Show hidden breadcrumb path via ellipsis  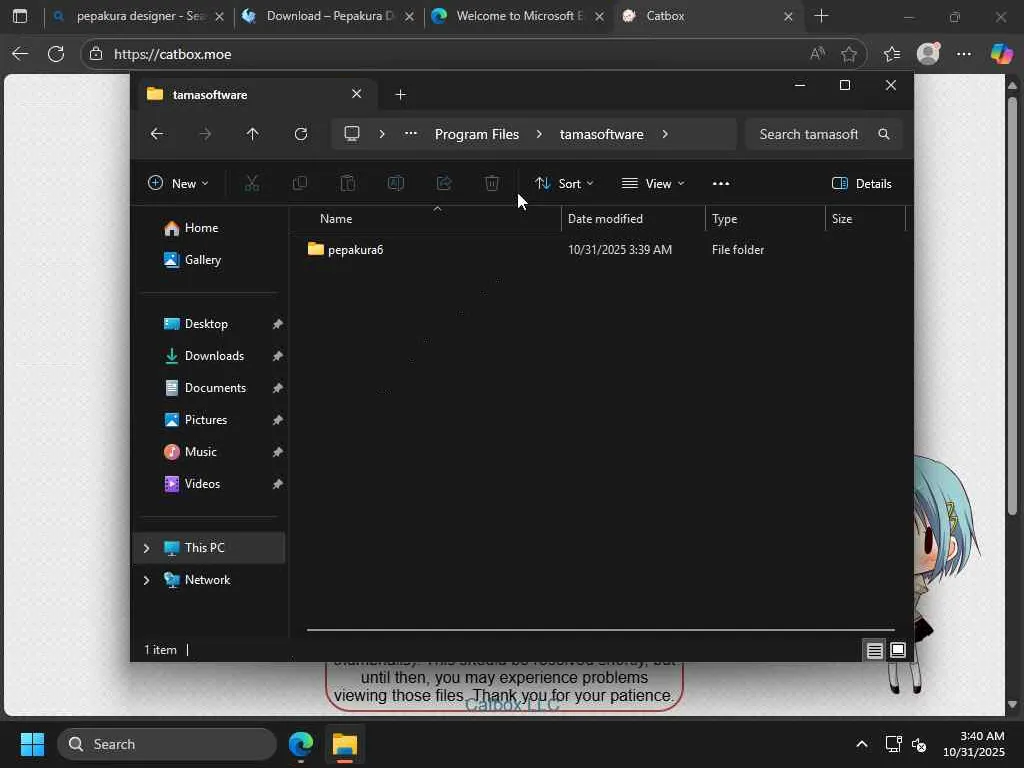[x=411, y=134]
